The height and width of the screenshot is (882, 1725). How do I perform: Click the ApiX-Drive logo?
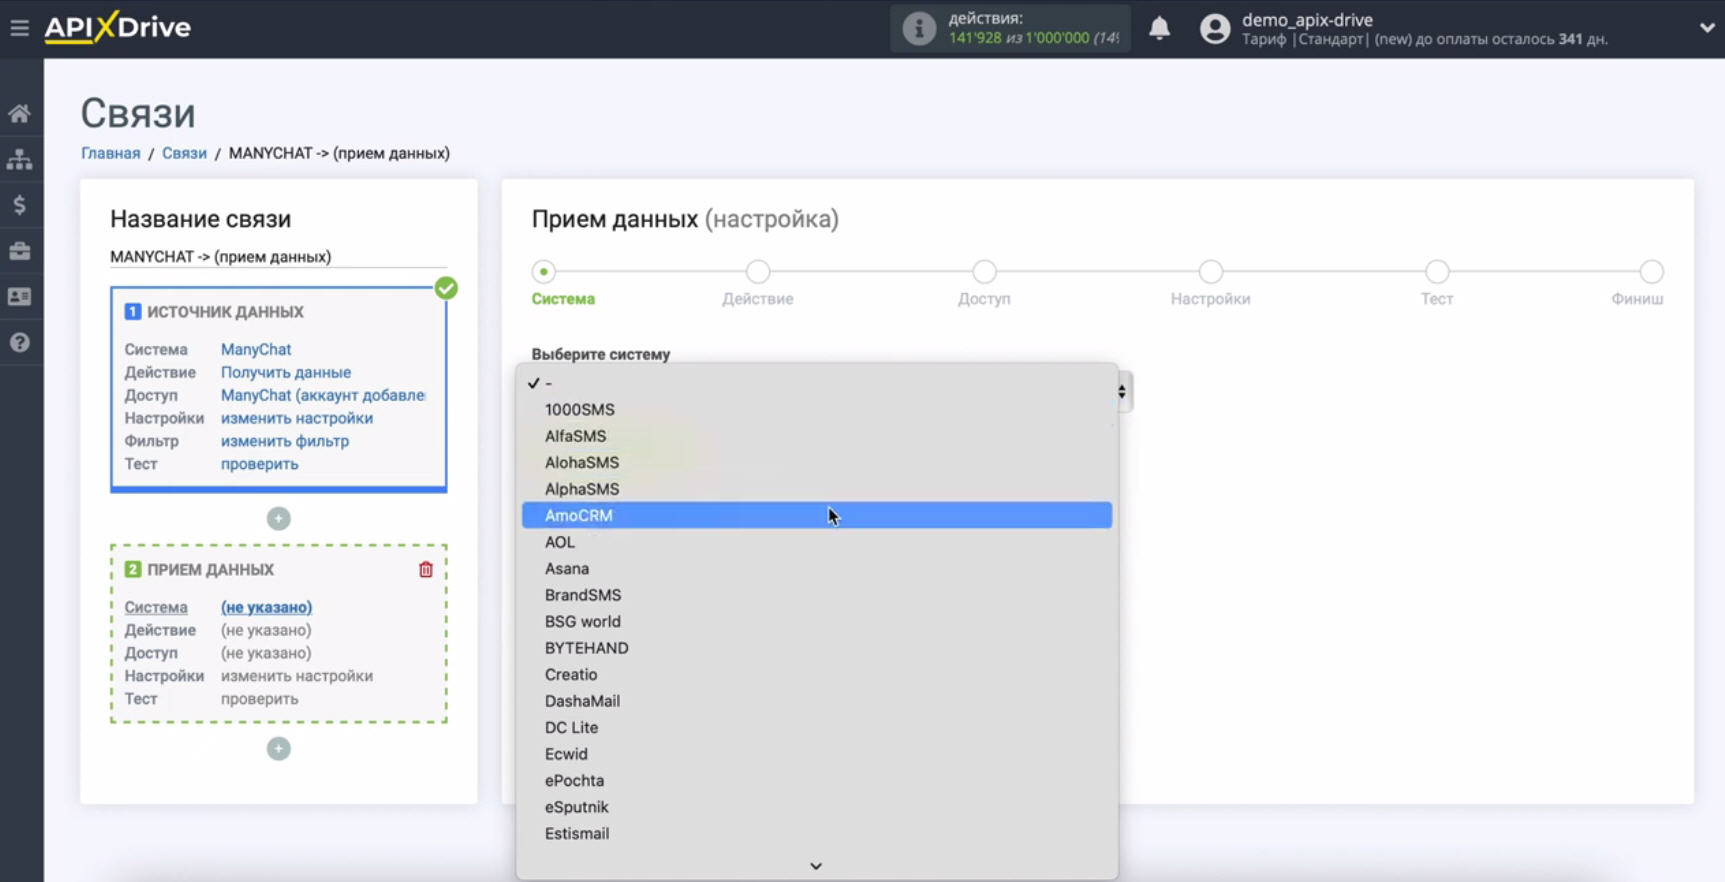[117, 27]
